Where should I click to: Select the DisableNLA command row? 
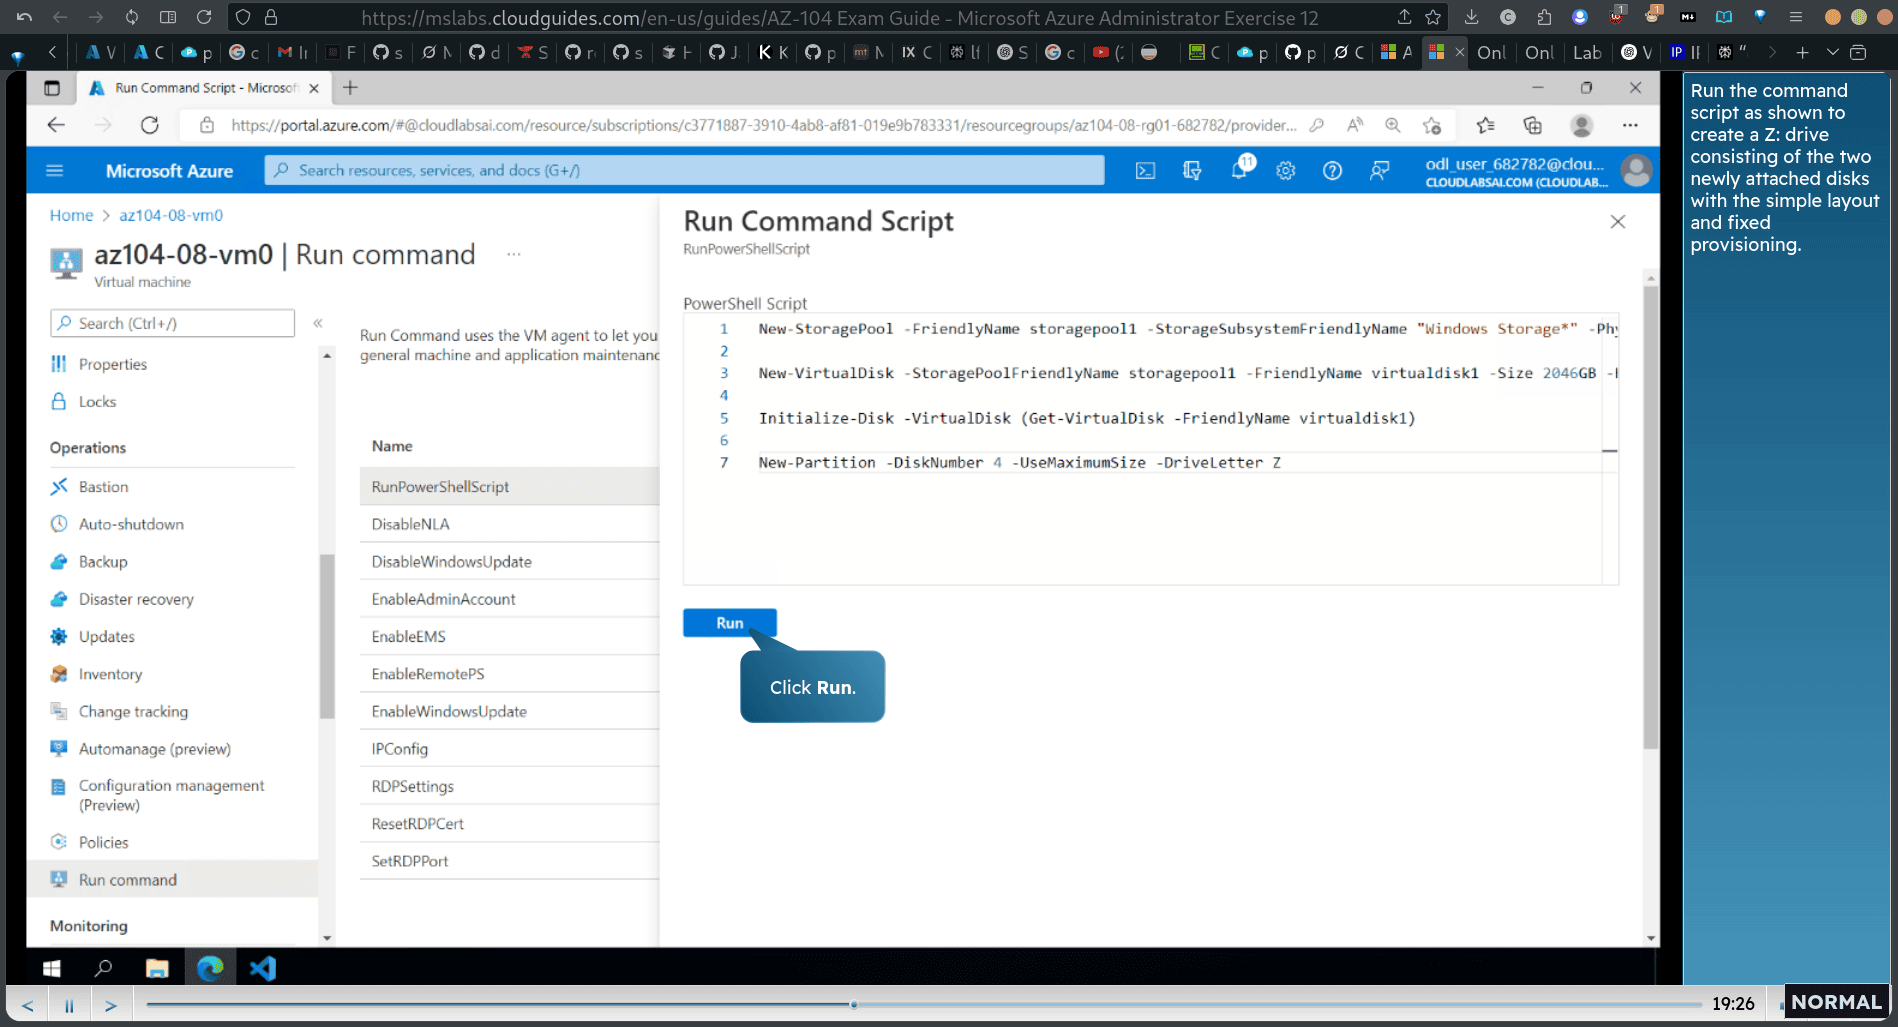(509, 524)
